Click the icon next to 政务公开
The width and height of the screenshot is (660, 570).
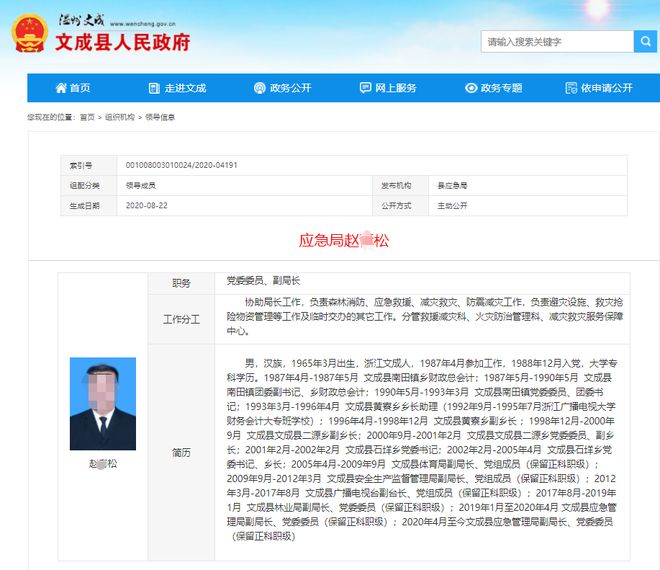pos(261,88)
